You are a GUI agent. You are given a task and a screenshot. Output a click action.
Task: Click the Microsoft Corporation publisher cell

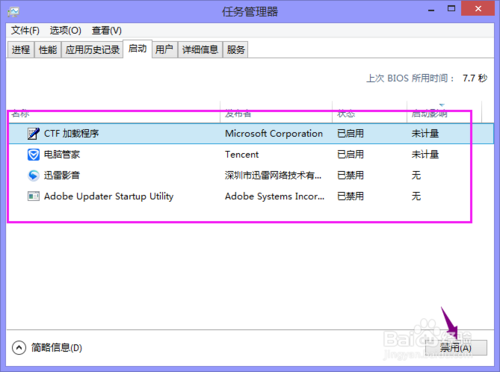(274, 134)
